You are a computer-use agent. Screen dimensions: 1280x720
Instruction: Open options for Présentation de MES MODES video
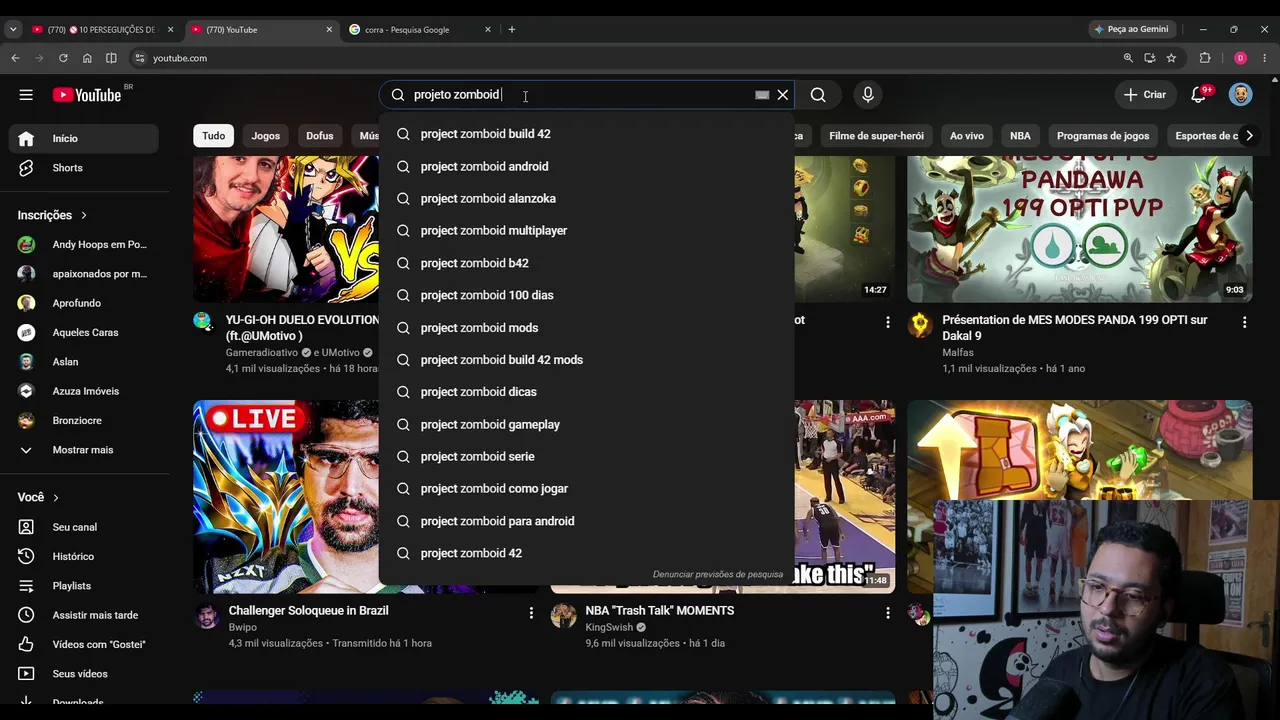click(x=1244, y=322)
